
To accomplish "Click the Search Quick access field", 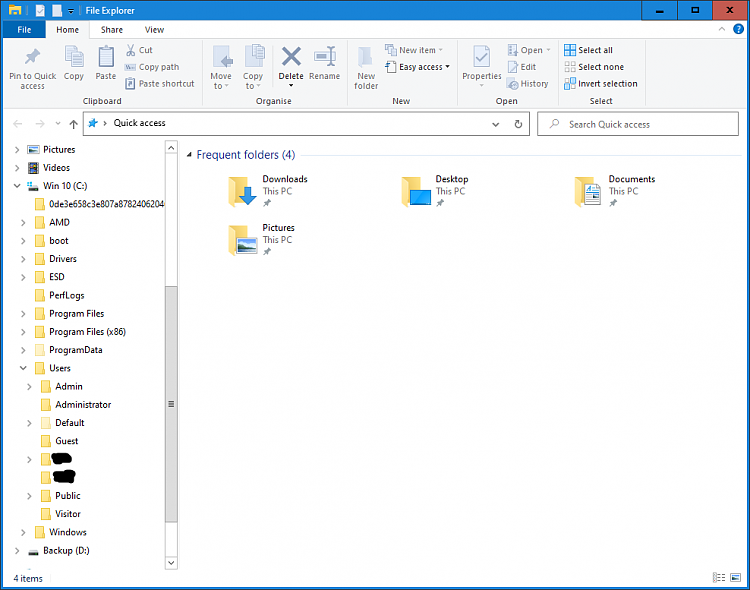I will [x=638, y=124].
